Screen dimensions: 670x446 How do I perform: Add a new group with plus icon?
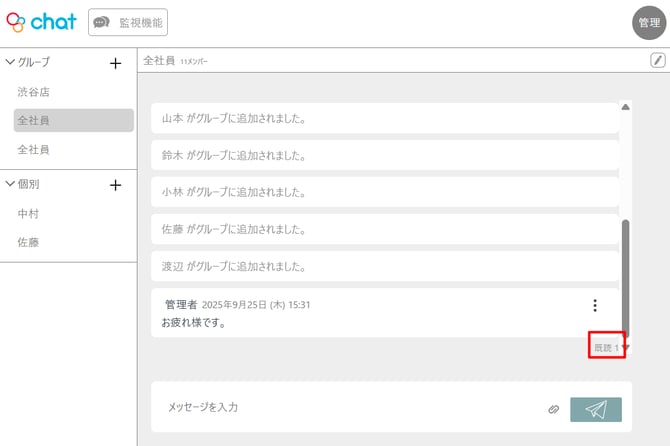pos(115,63)
